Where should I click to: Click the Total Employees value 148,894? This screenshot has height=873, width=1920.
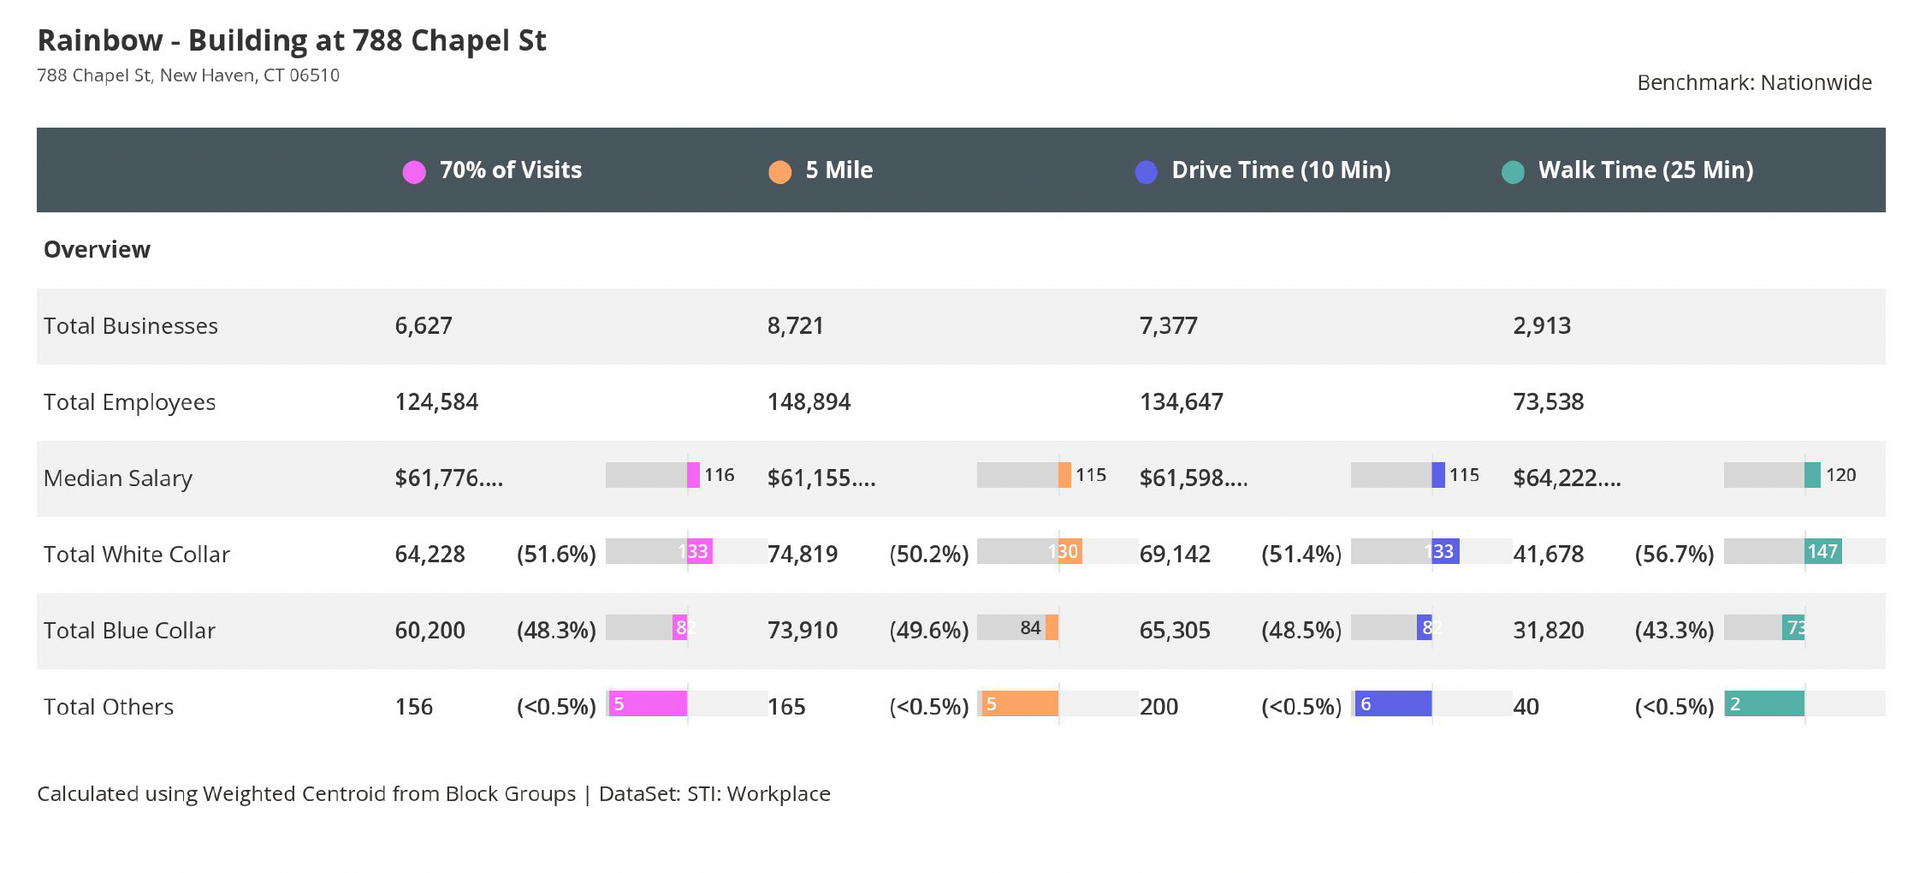tap(809, 402)
